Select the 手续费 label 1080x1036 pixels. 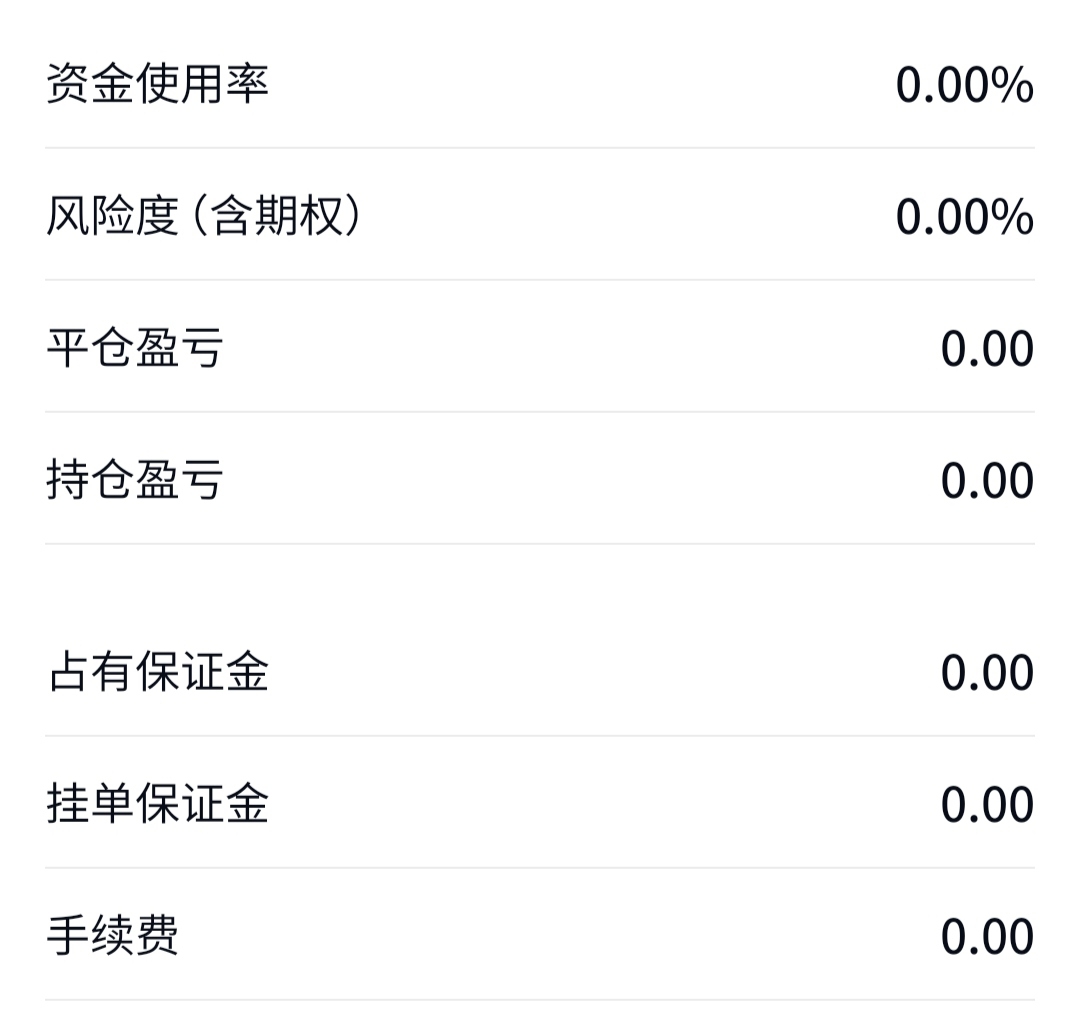pyautogui.click(x=112, y=935)
